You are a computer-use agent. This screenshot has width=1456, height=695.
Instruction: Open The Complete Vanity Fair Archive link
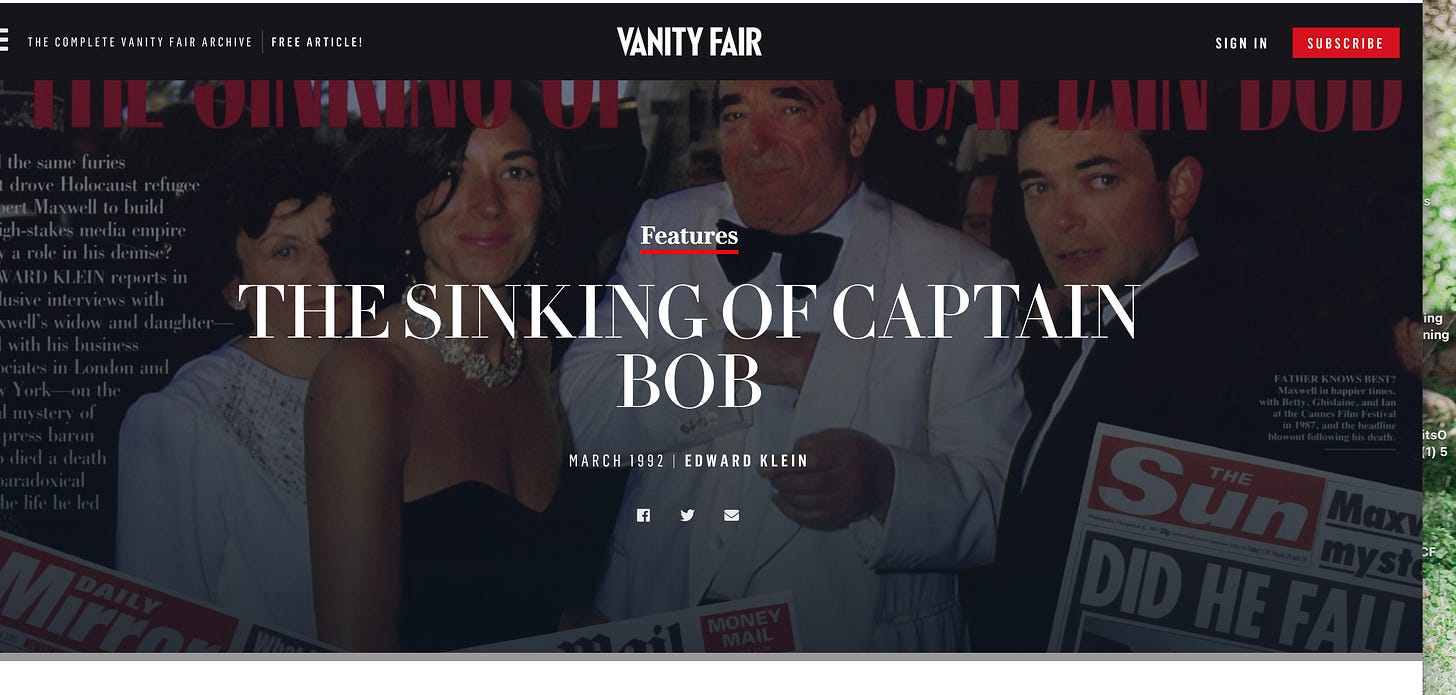[x=140, y=42]
